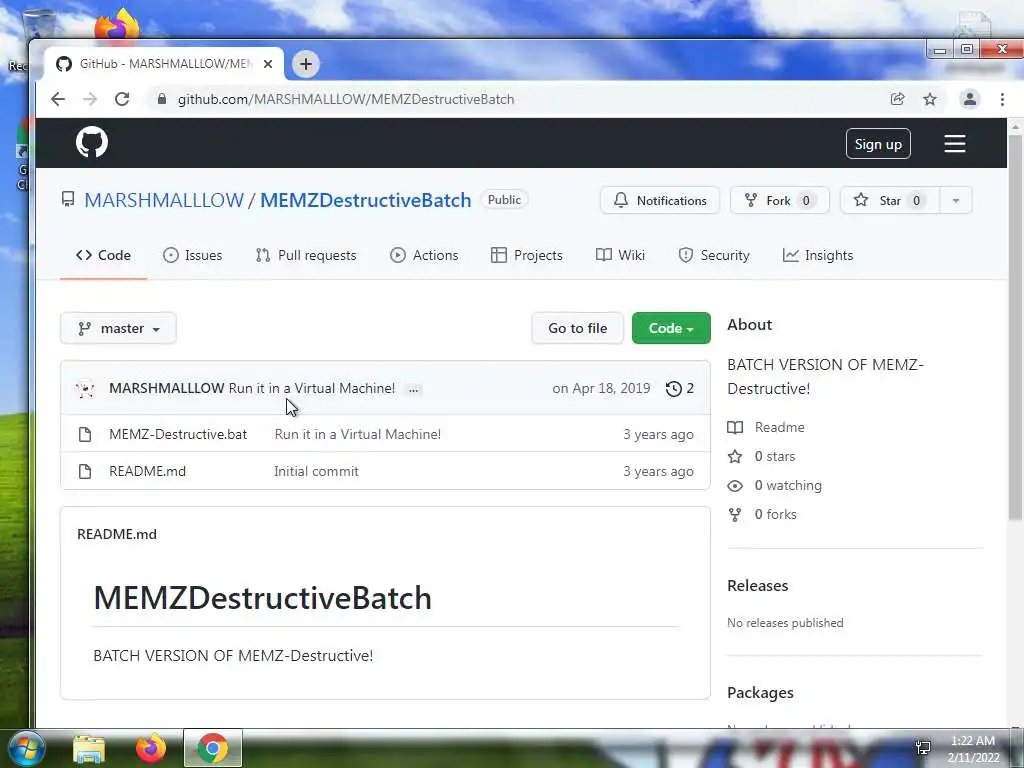Viewport: 1024px width, 768px height.
Task: Click the Initial commit message link
Action: pos(316,472)
